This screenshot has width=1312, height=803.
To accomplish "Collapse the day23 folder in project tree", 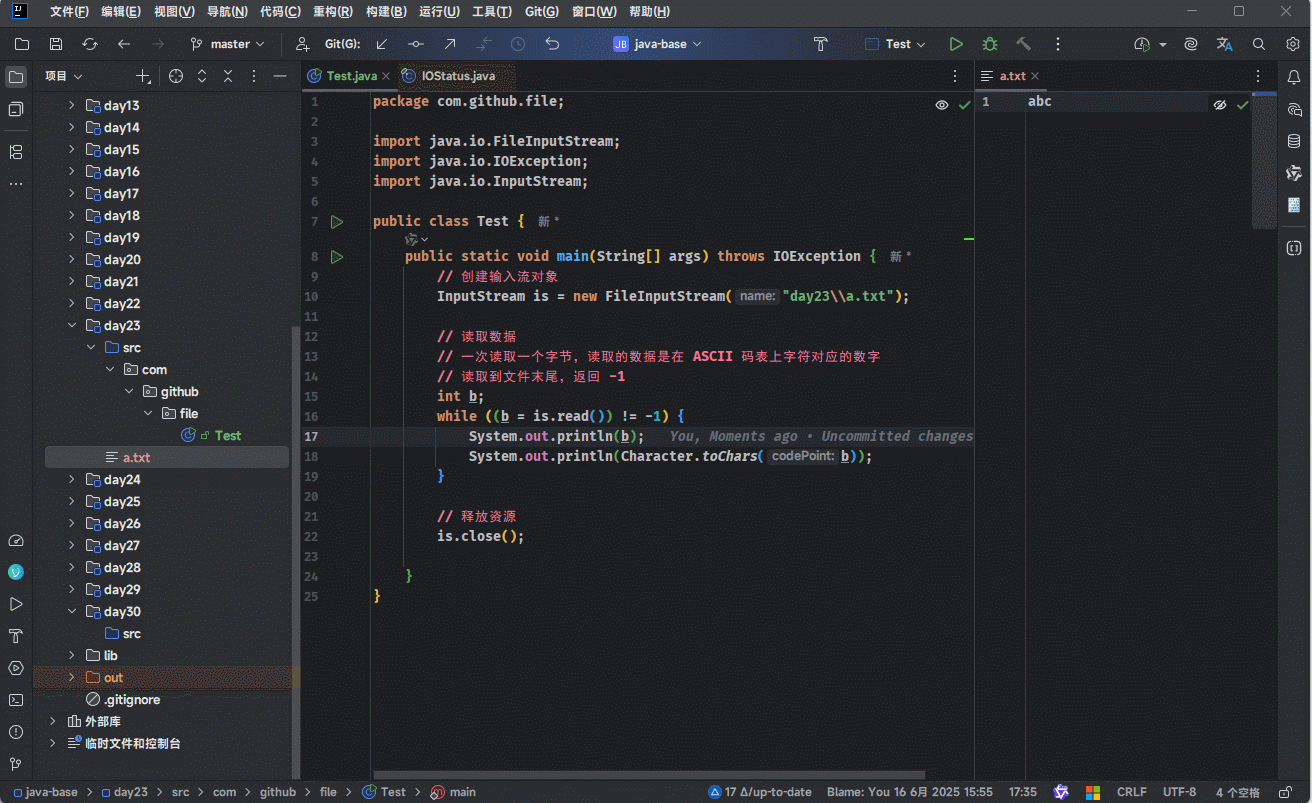I will (x=72, y=326).
